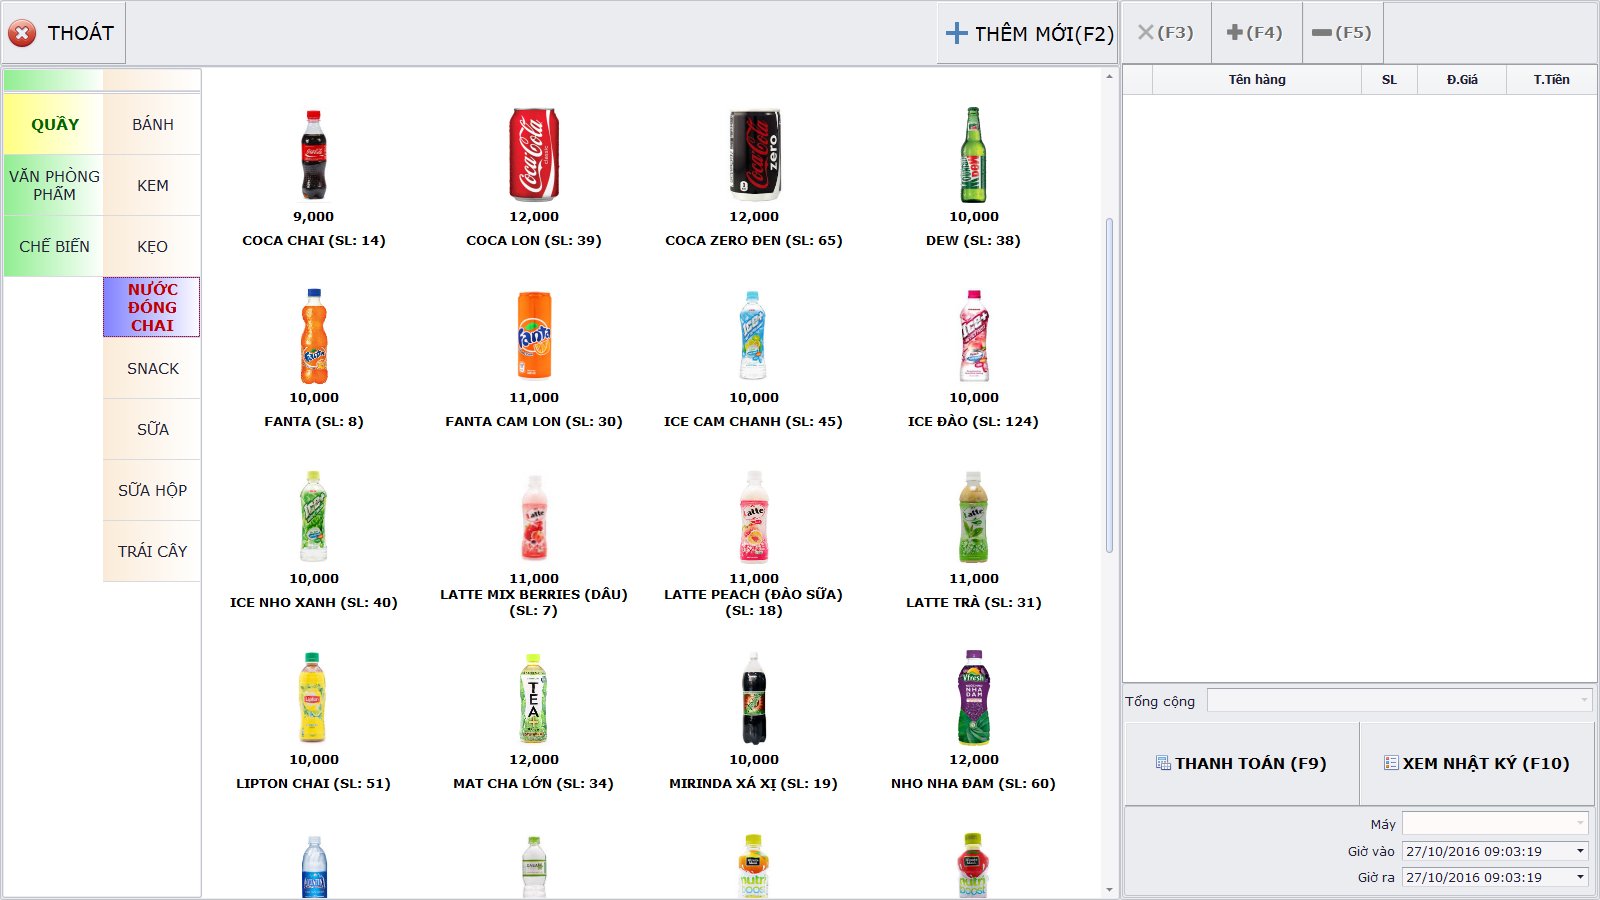This screenshot has width=1600, height=900.
Task: Add the Dew bottle to the order
Action: tap(973, 155)
